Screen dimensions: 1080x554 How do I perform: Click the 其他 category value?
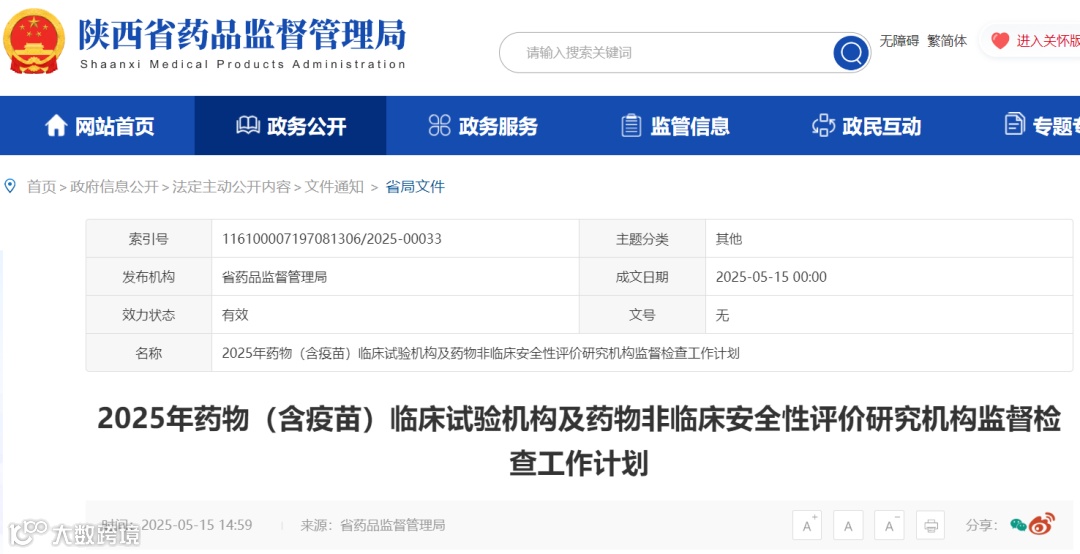pos(729,239)
